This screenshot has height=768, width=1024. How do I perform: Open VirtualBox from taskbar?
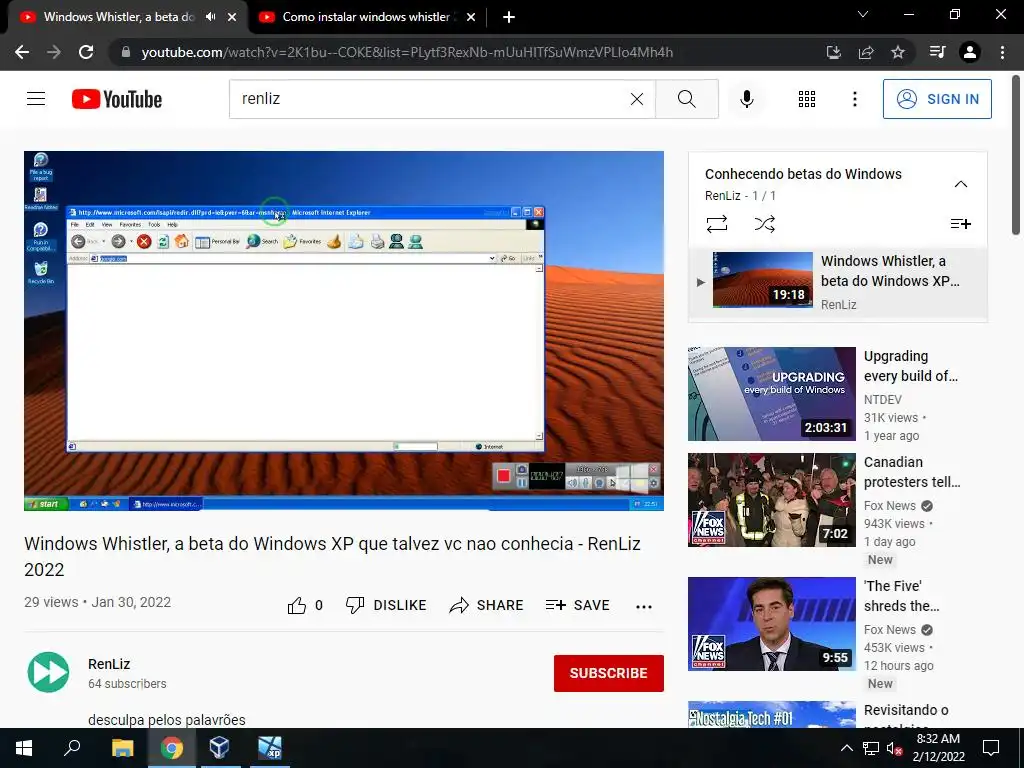pyautogui.click(x=219, y=748)
